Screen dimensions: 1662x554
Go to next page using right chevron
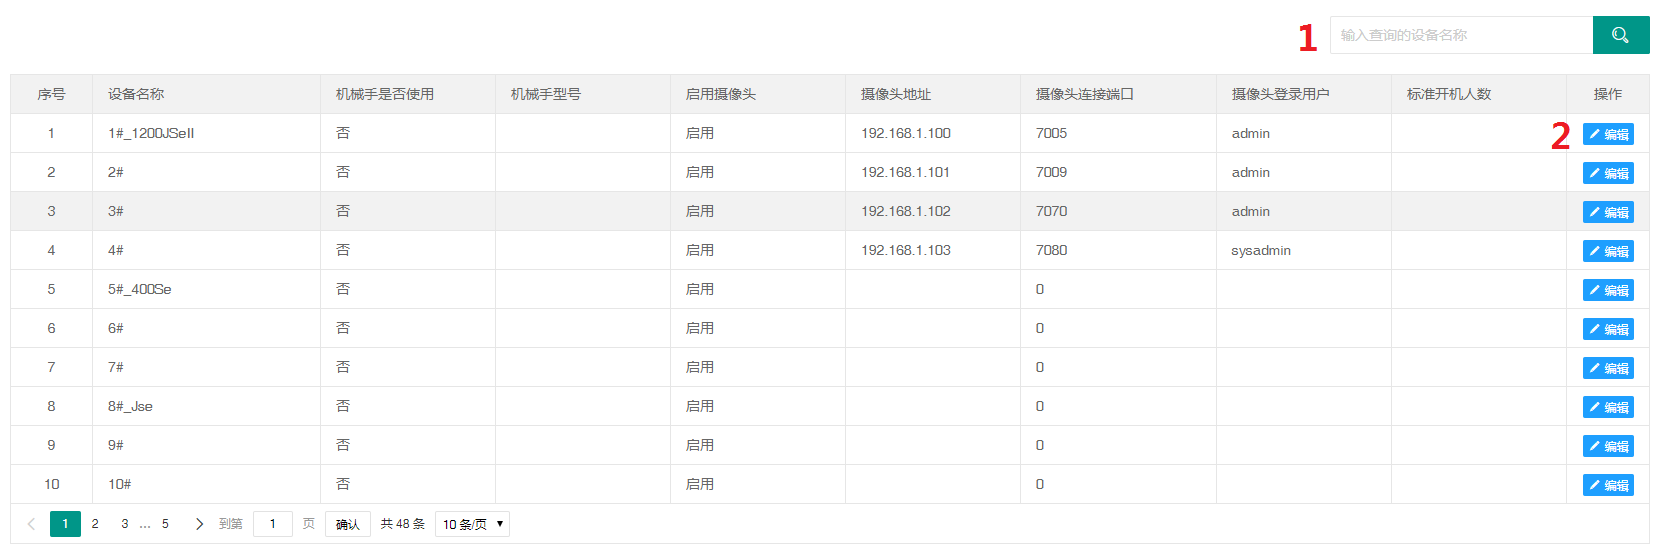coord(199,524)
